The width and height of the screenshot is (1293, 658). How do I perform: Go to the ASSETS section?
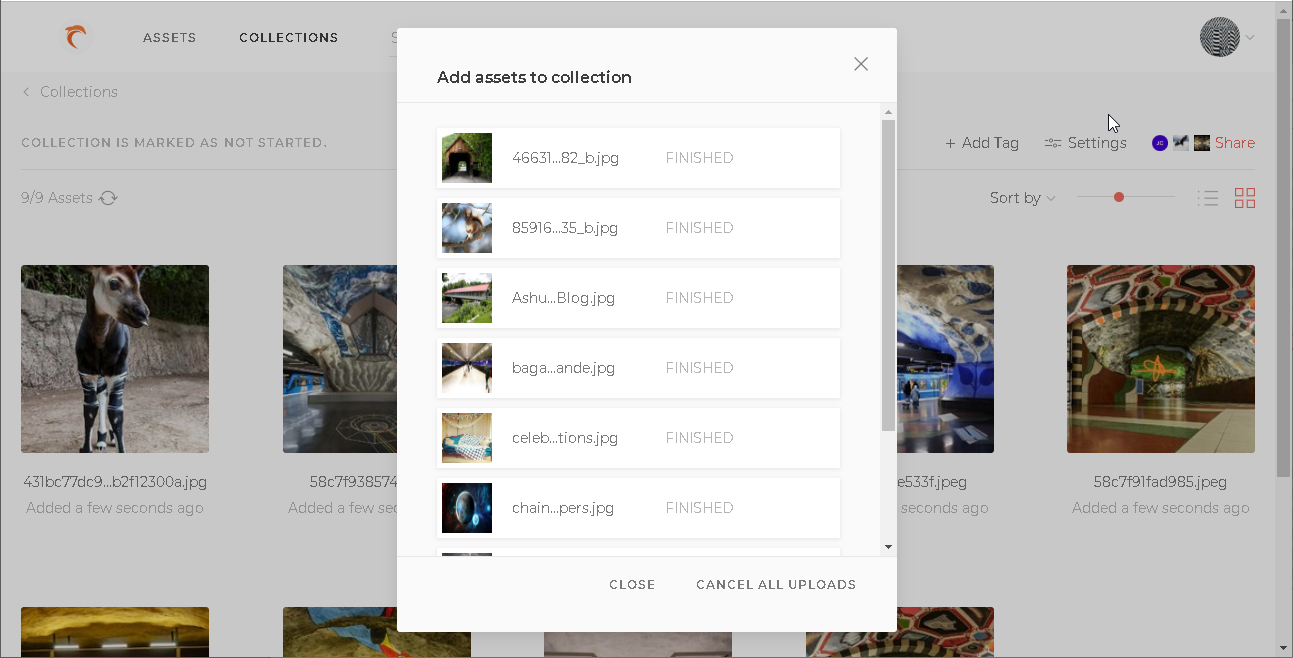coord(169,38)
